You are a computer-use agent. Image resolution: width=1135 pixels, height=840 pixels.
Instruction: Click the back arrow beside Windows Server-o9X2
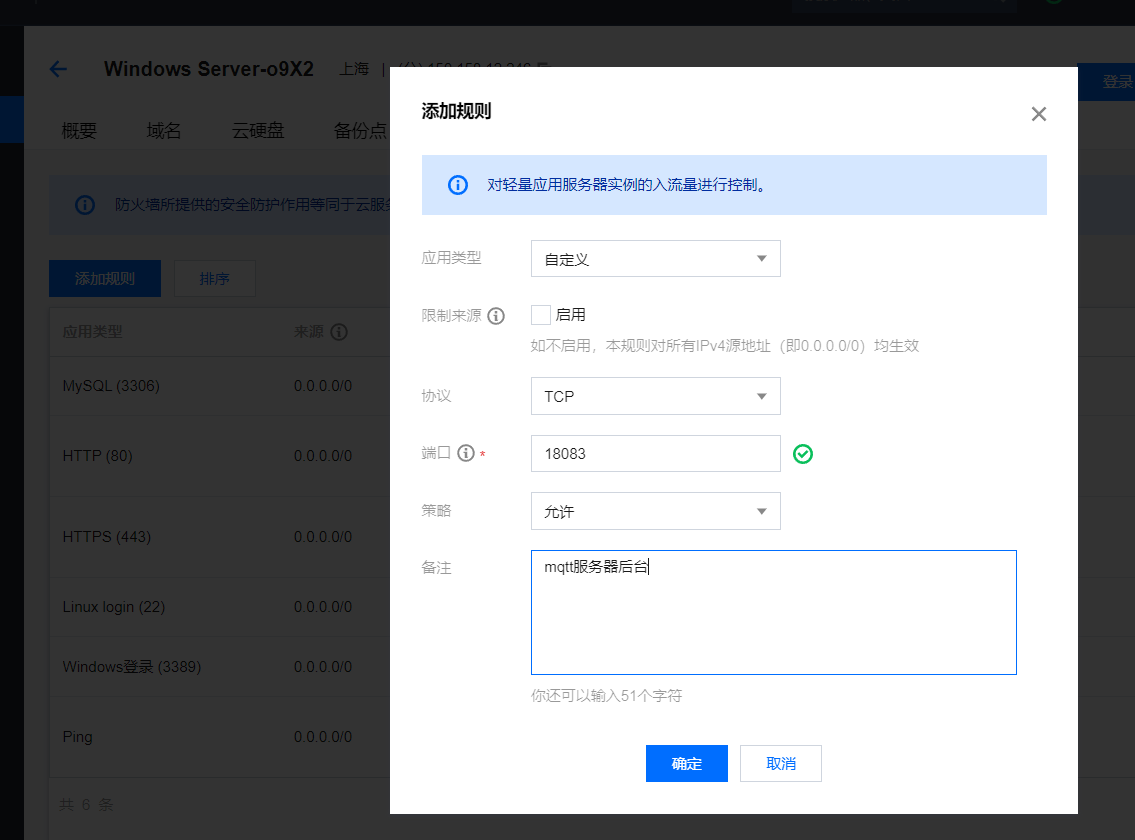pos(58,69)
